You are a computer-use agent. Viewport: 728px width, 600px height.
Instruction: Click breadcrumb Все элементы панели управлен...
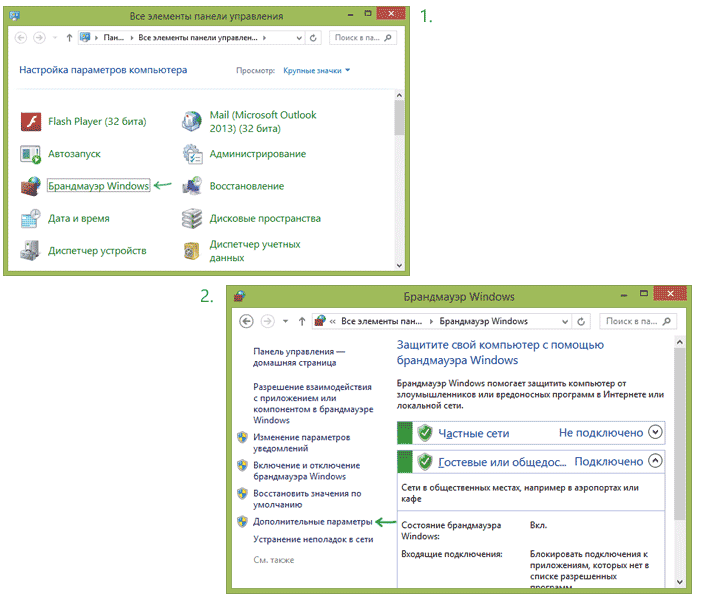coord(198,38)
